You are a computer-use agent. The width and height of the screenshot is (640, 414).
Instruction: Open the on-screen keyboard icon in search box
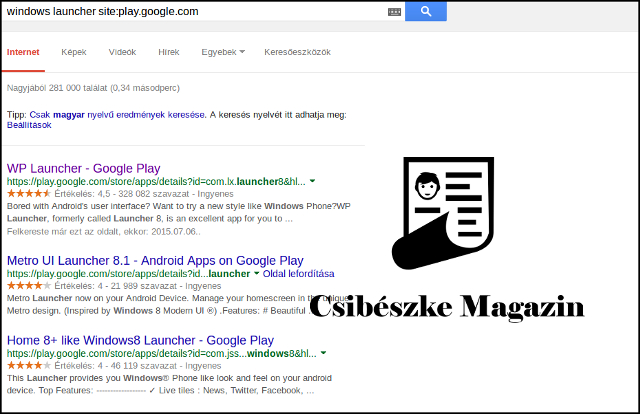[394, 12]
